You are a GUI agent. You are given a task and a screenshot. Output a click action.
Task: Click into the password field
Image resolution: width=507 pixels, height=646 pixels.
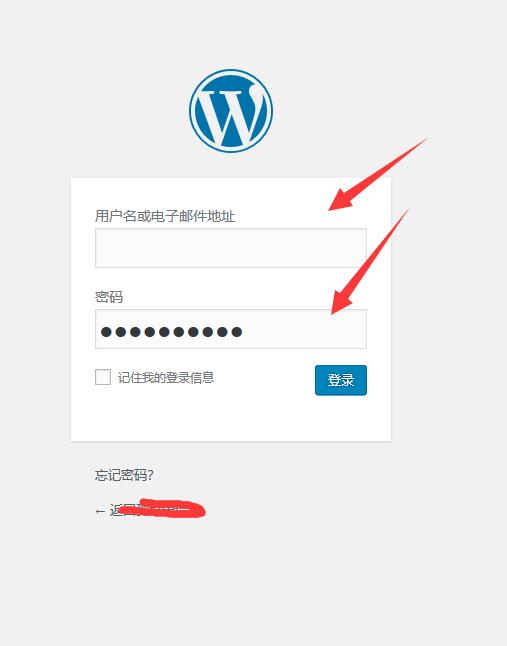coord(231,329)
